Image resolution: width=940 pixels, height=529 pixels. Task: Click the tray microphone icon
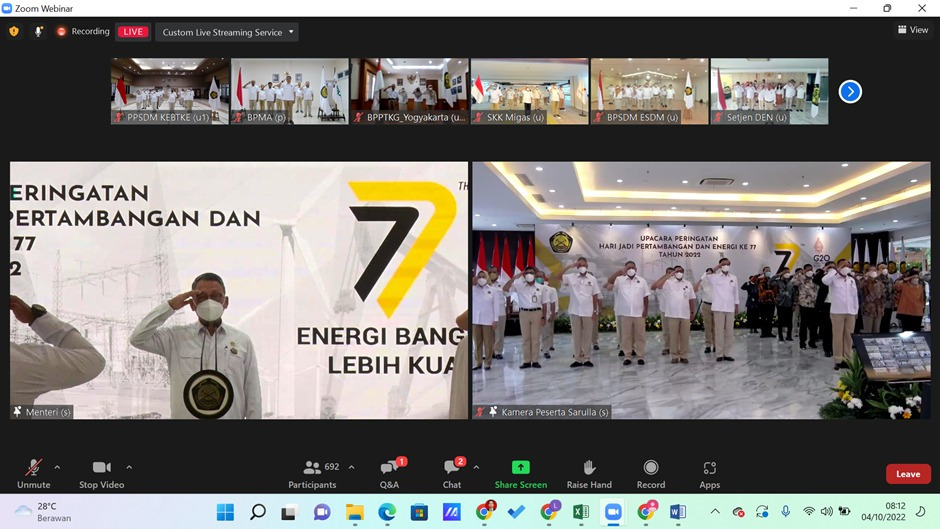785,512
